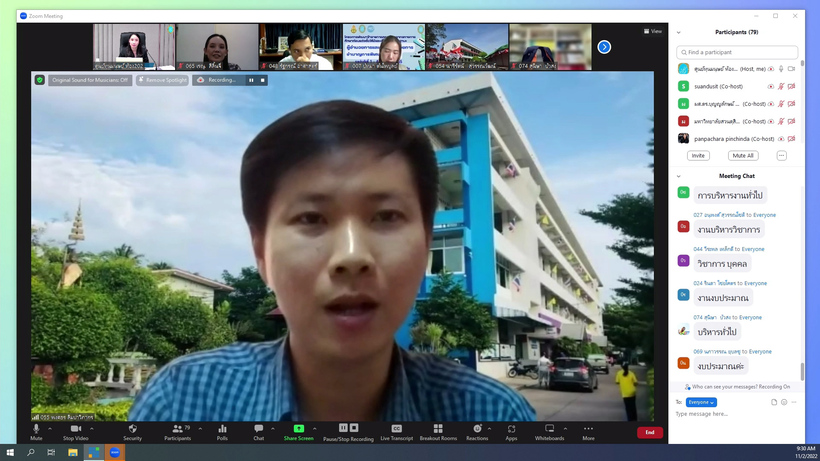Stop recording from bottom toolbar
This screenshot has height=461, width=820.
(354, 428)
